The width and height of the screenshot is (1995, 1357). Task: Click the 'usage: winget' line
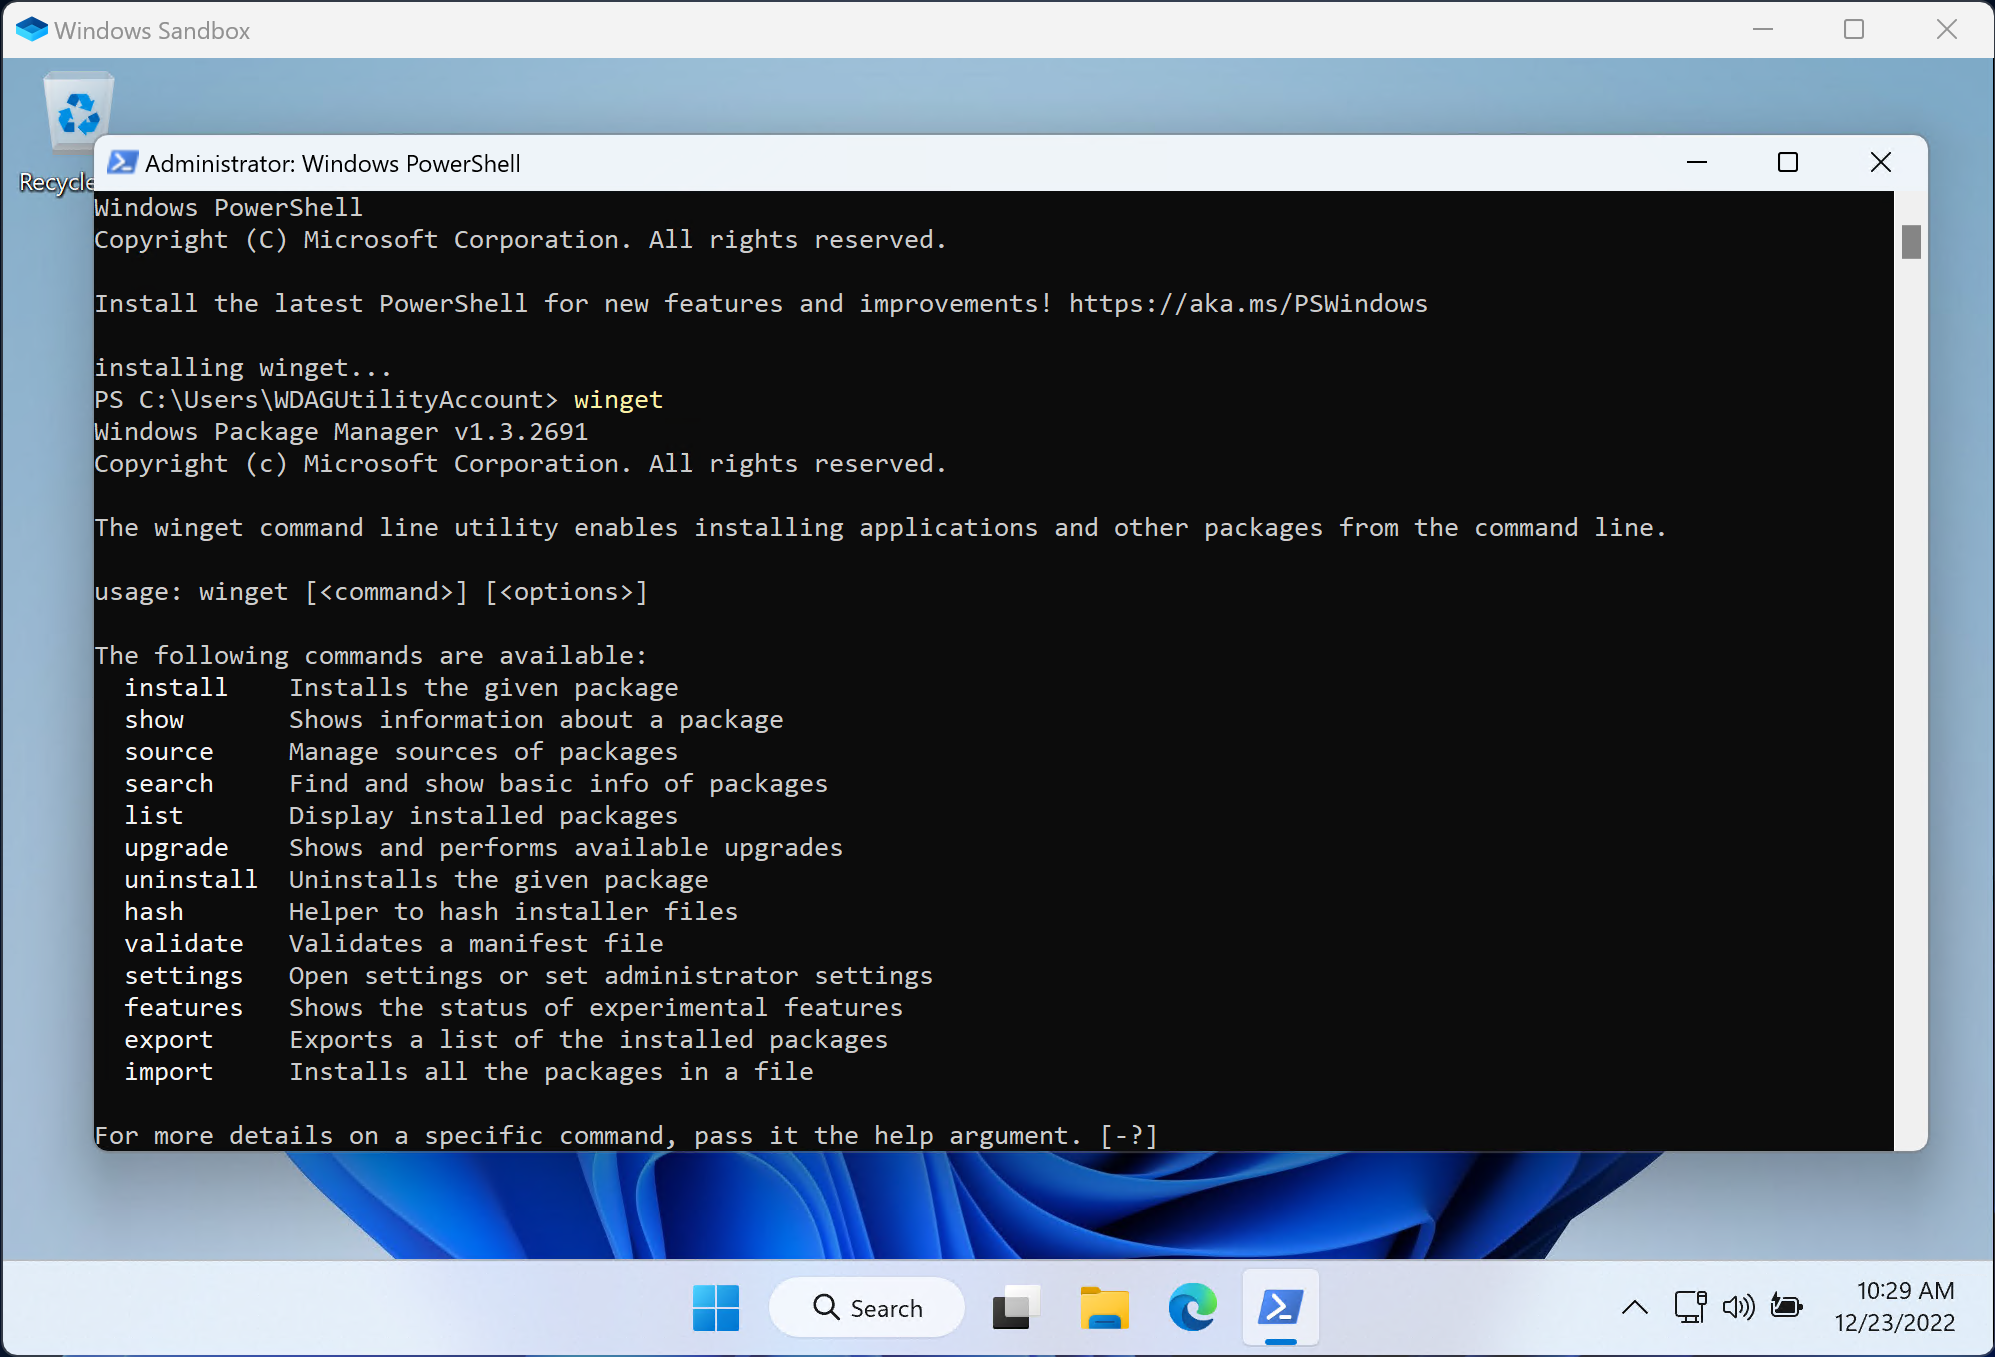pyautogui.click(x=371, y=592)
